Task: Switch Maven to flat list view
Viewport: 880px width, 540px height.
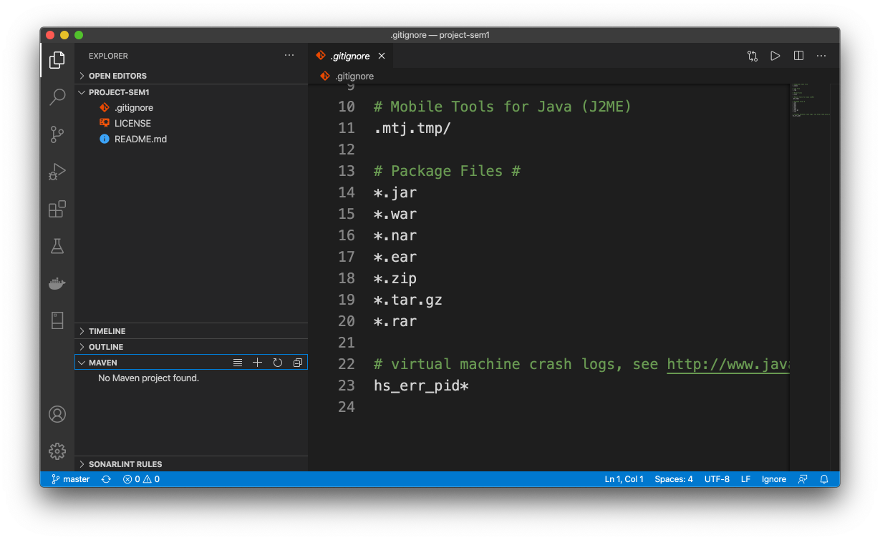Action: coord(237,363)
